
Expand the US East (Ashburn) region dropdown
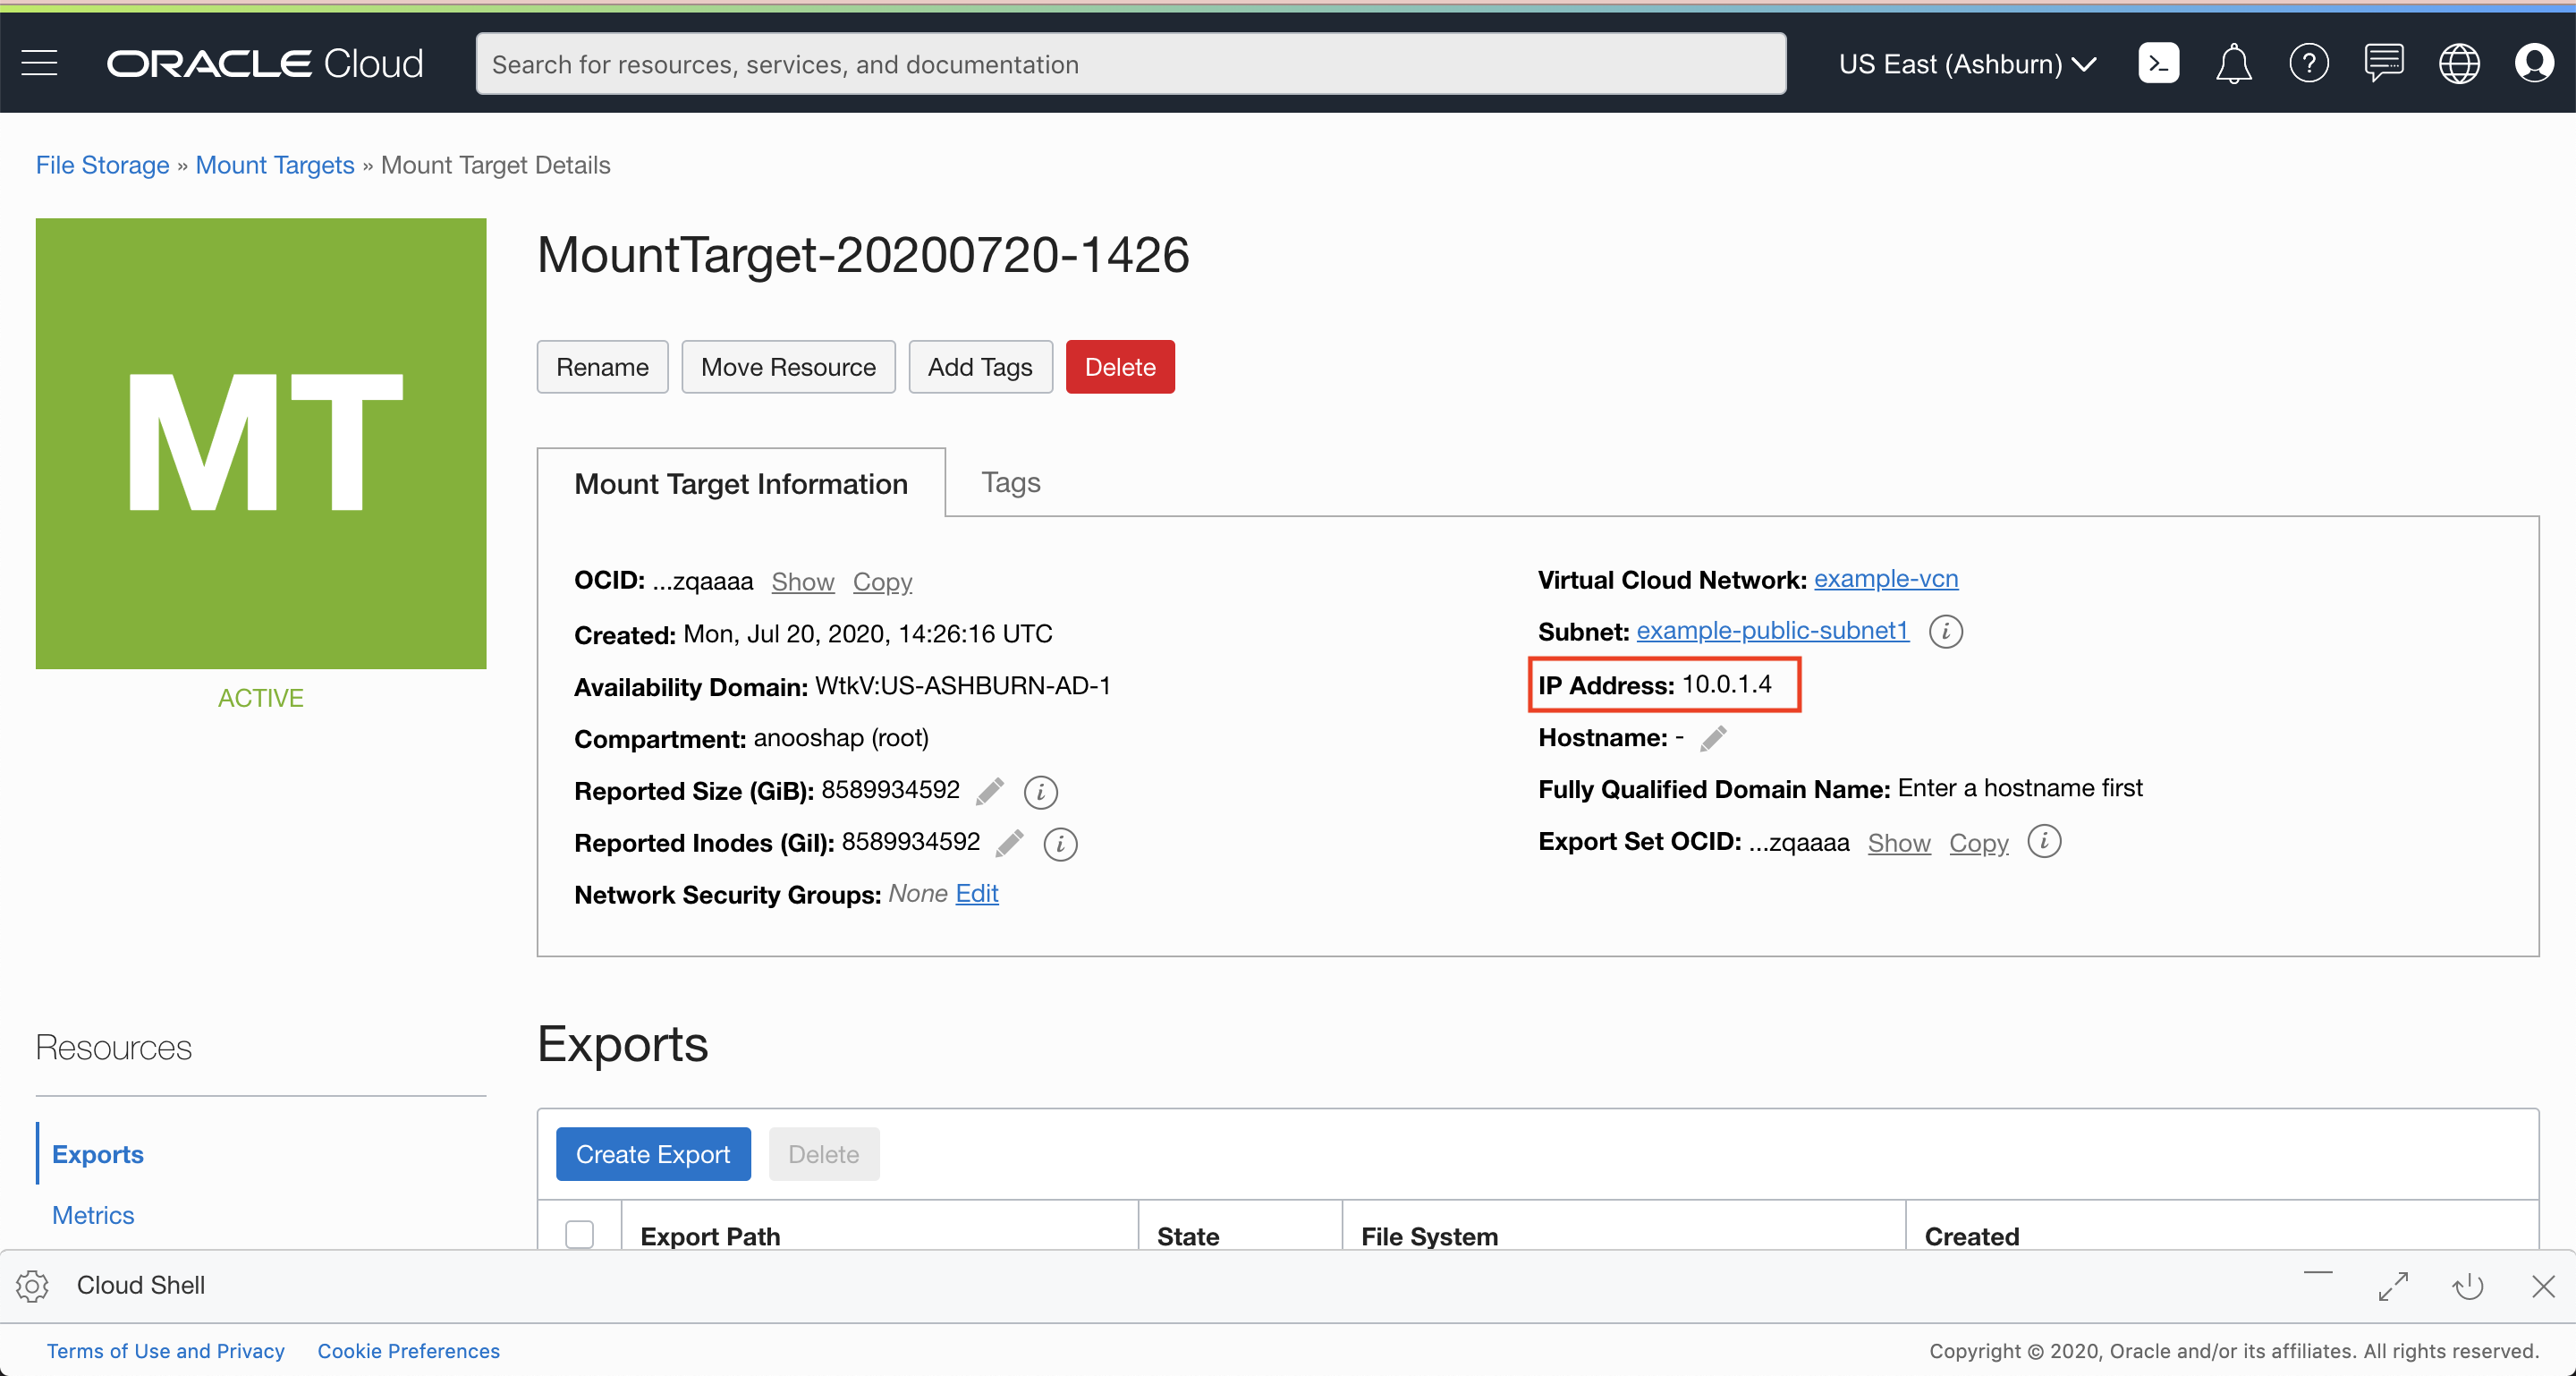pos(1966,64)
